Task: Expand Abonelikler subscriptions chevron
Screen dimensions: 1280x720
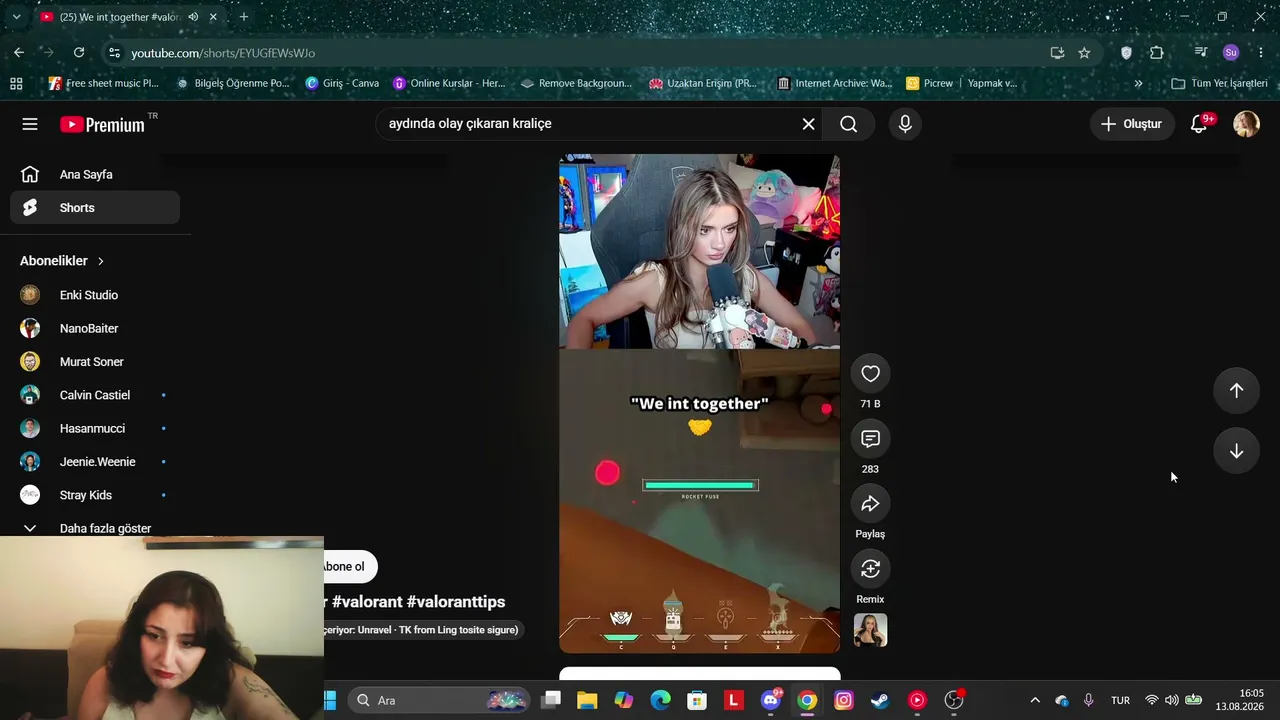Action: 100,261
